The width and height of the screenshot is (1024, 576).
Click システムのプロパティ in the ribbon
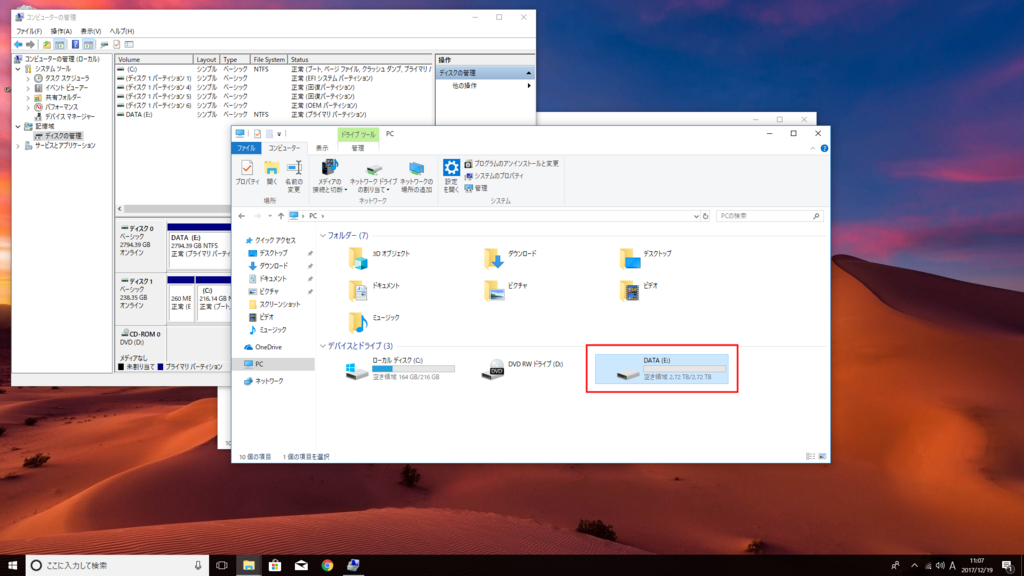click(x=494, y=176)
